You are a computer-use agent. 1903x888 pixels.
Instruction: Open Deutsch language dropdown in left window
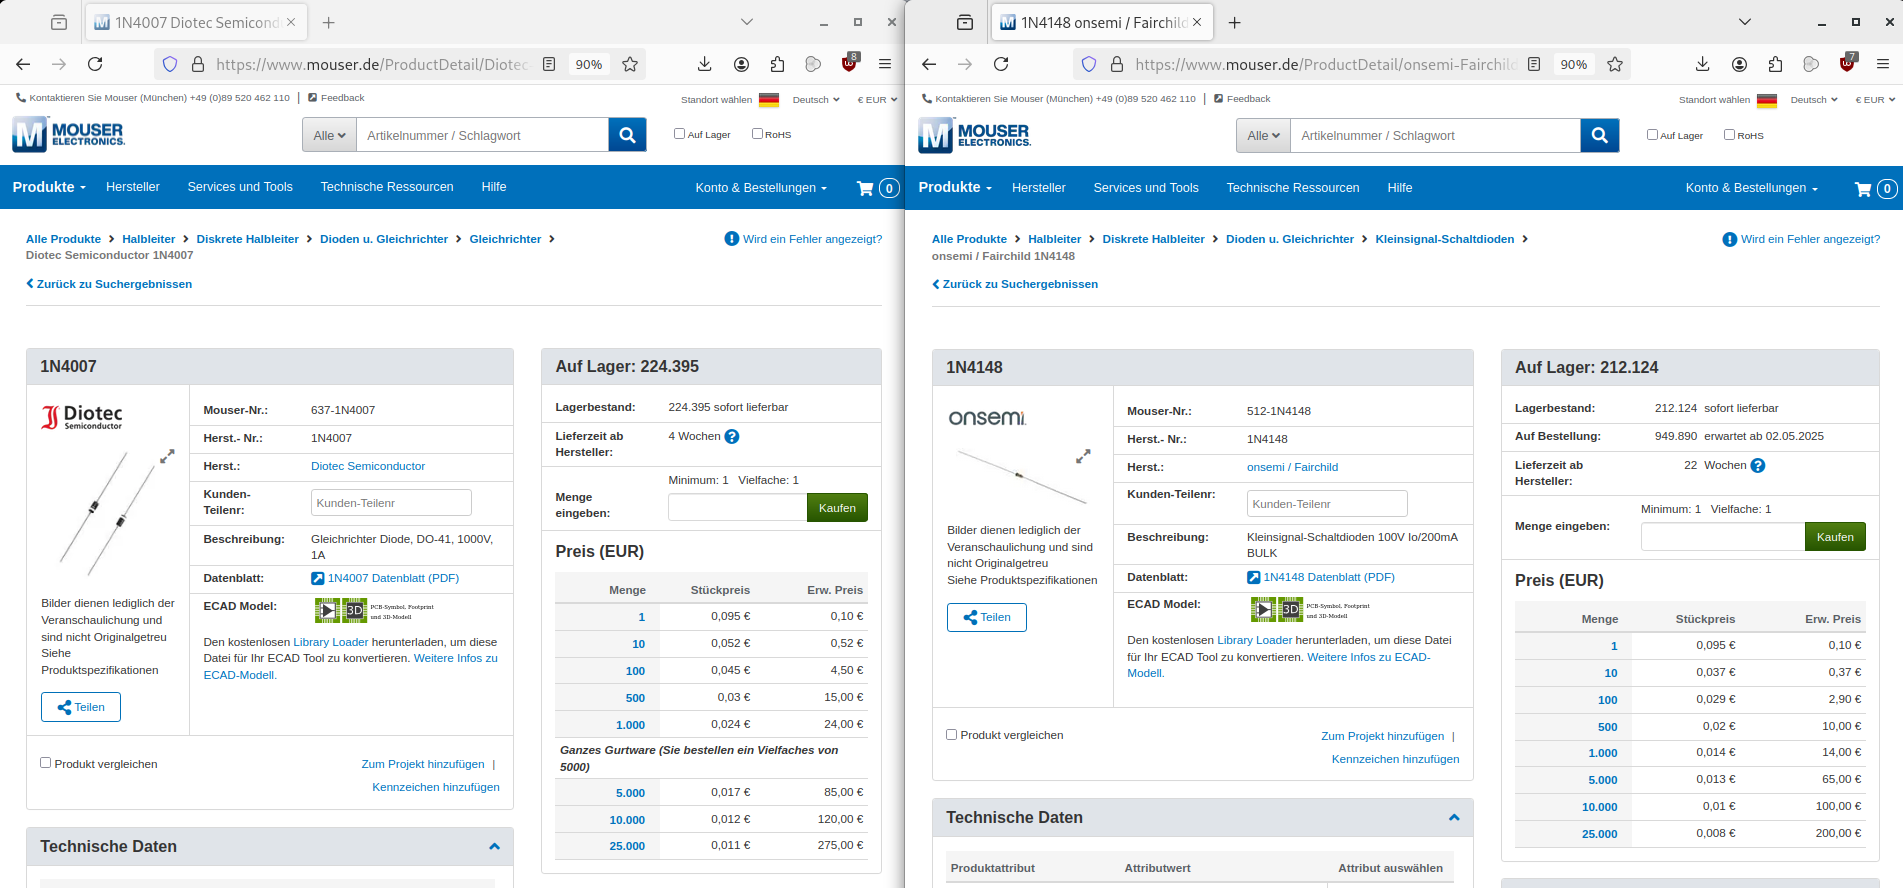(x=816, y=99)
